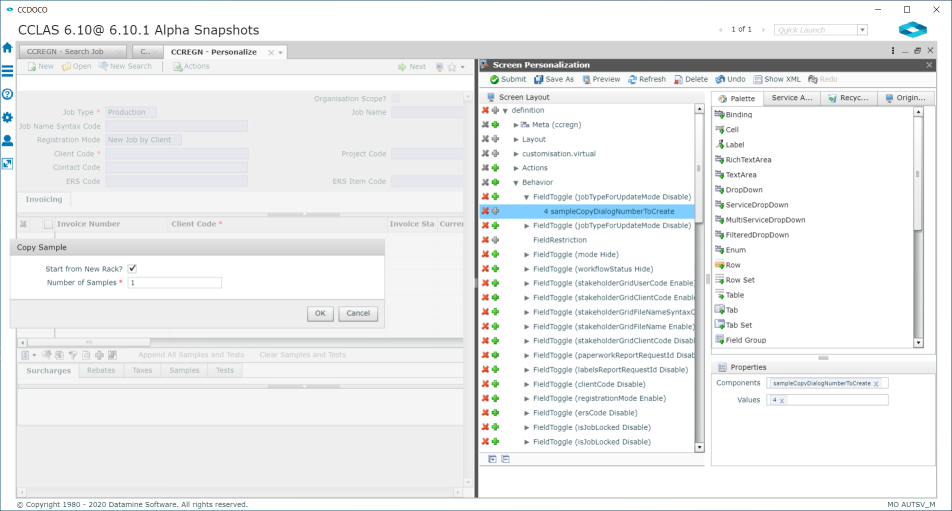Open the Help icon in left sidebar
This screenshot has height=511, width=952.
7,94
